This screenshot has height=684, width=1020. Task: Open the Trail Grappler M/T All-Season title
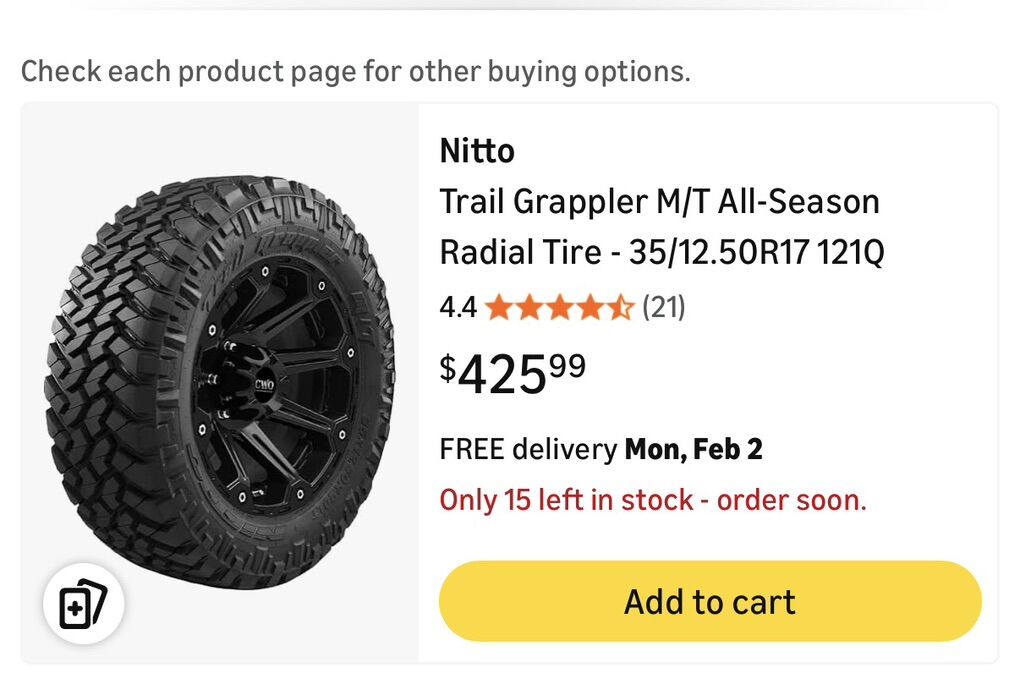pos(659,202)
